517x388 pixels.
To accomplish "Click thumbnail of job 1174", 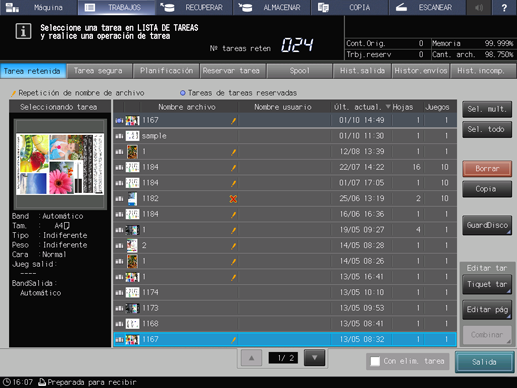I will pyautogui.click(x=132, y=293).
